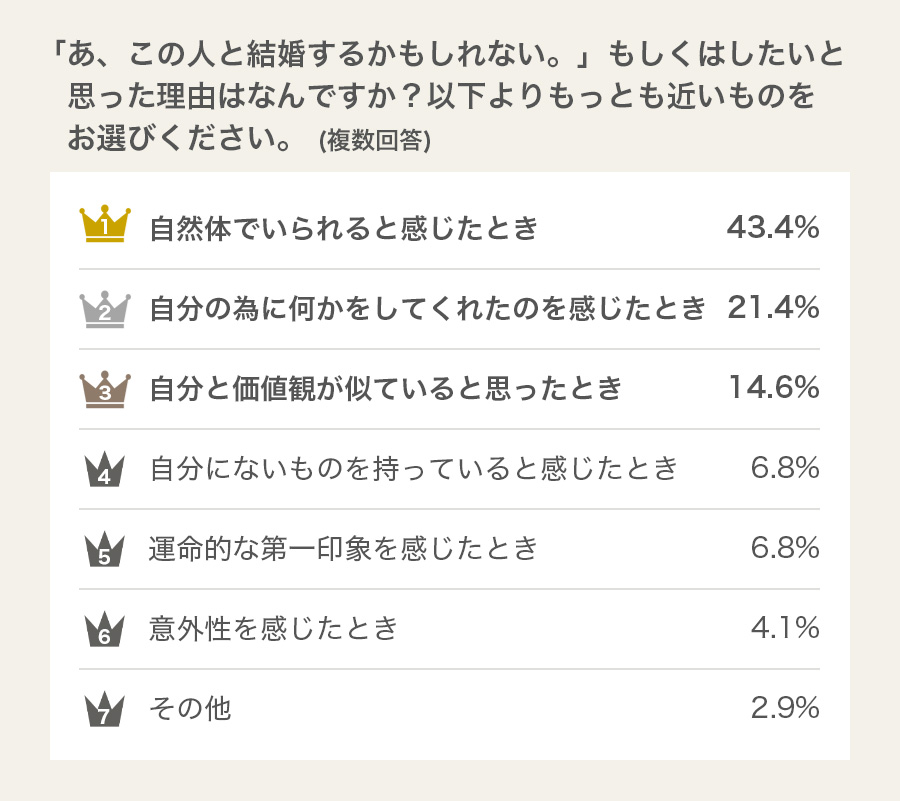Viewport: 900px width, 801px height.
Task: Select the 自分の為に何かをしてくれたのを感じたとき answer text
Action: (428, 308)
